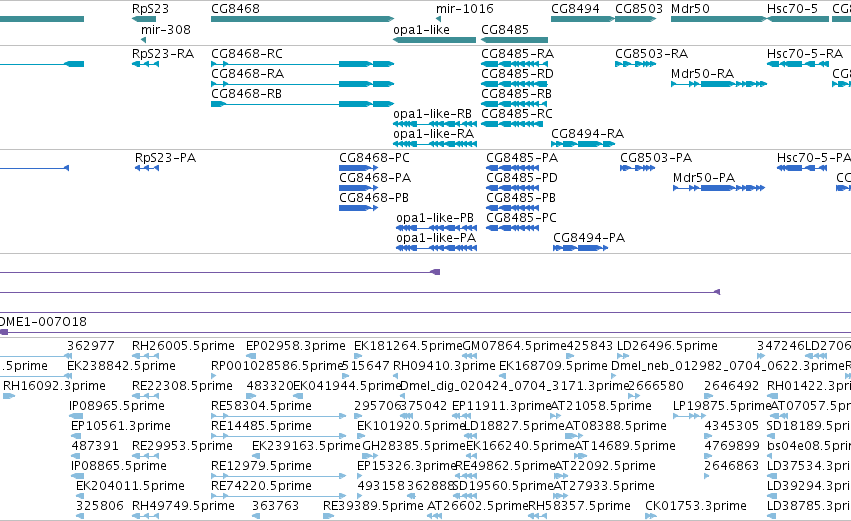Image resolution: width=851 pixels, height=521 pixels.
Task: Click the CG8503 gene label
Action: 639,9
